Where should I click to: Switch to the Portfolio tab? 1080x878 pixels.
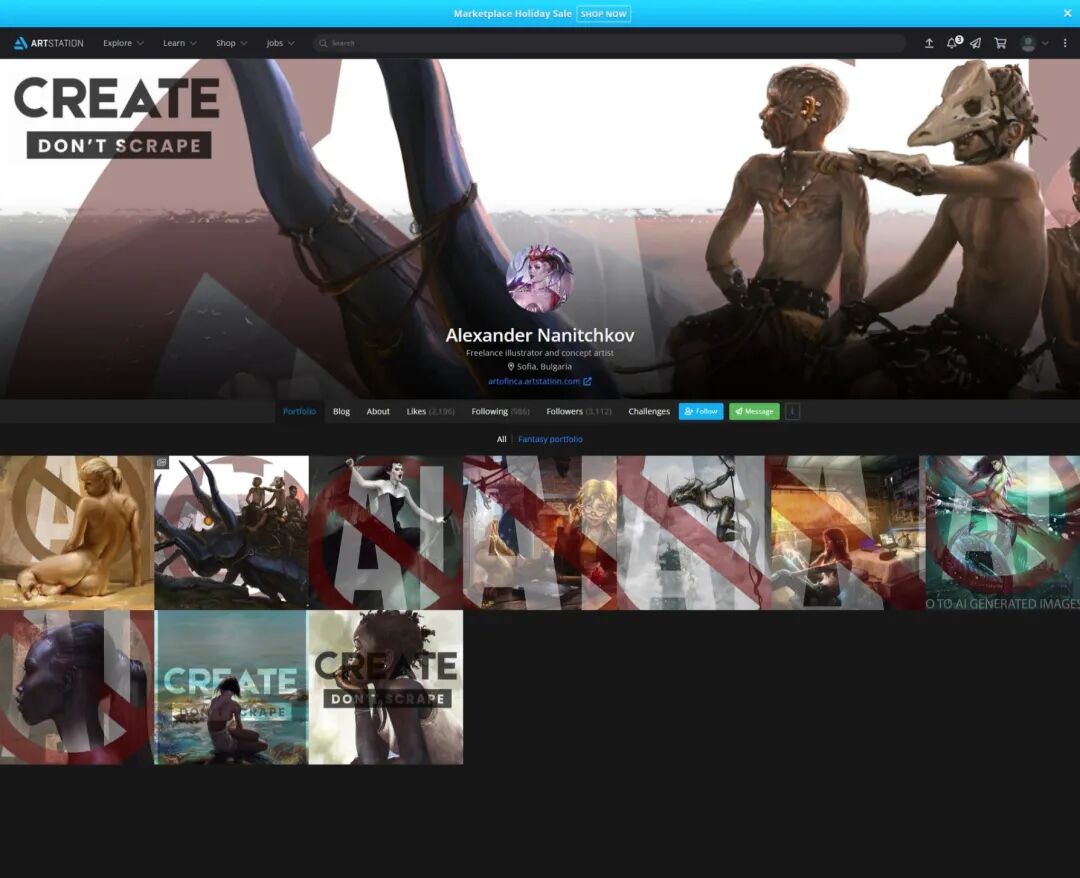pos(299,411)
